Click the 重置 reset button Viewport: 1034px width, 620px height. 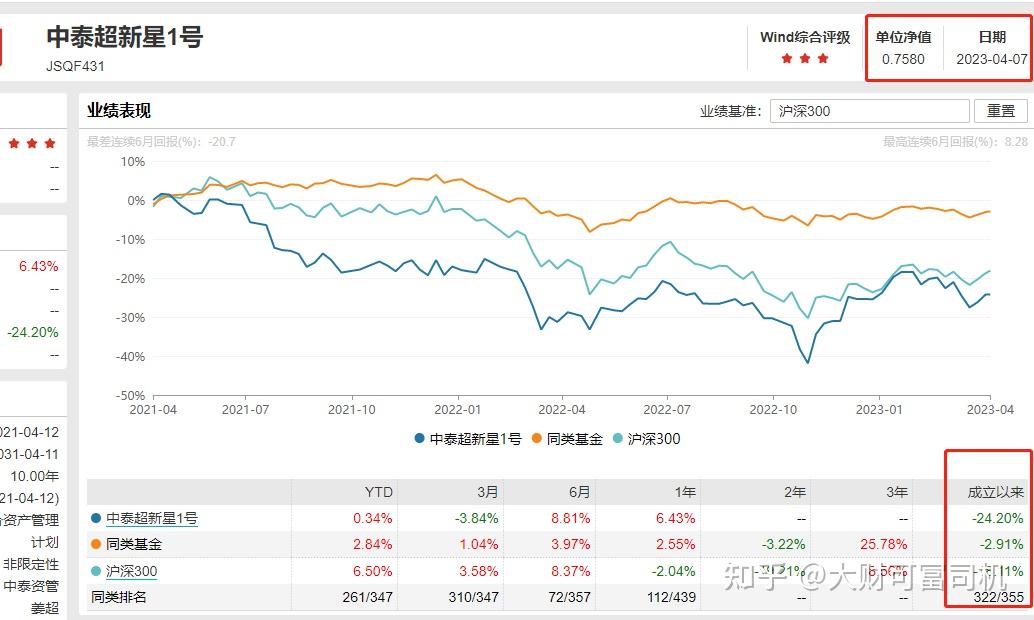click(x=1002, y=110)
